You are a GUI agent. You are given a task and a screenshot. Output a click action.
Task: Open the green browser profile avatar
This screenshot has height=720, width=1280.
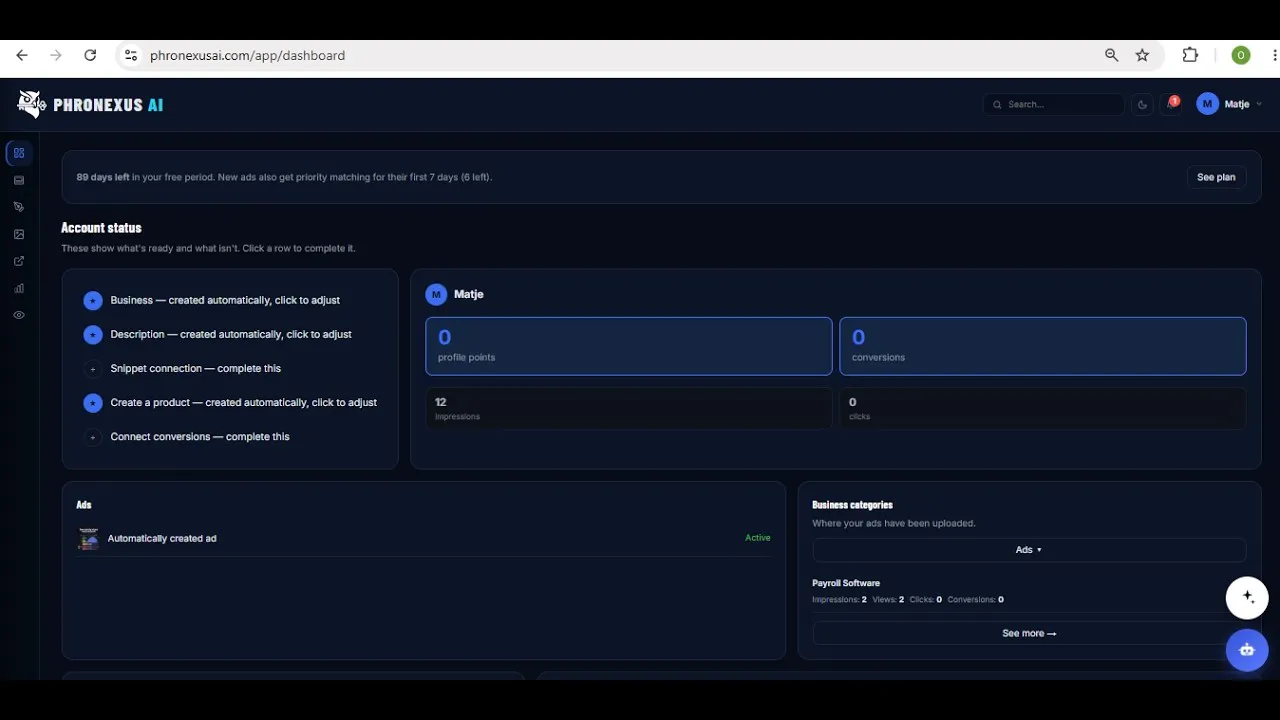point(1241,56)
